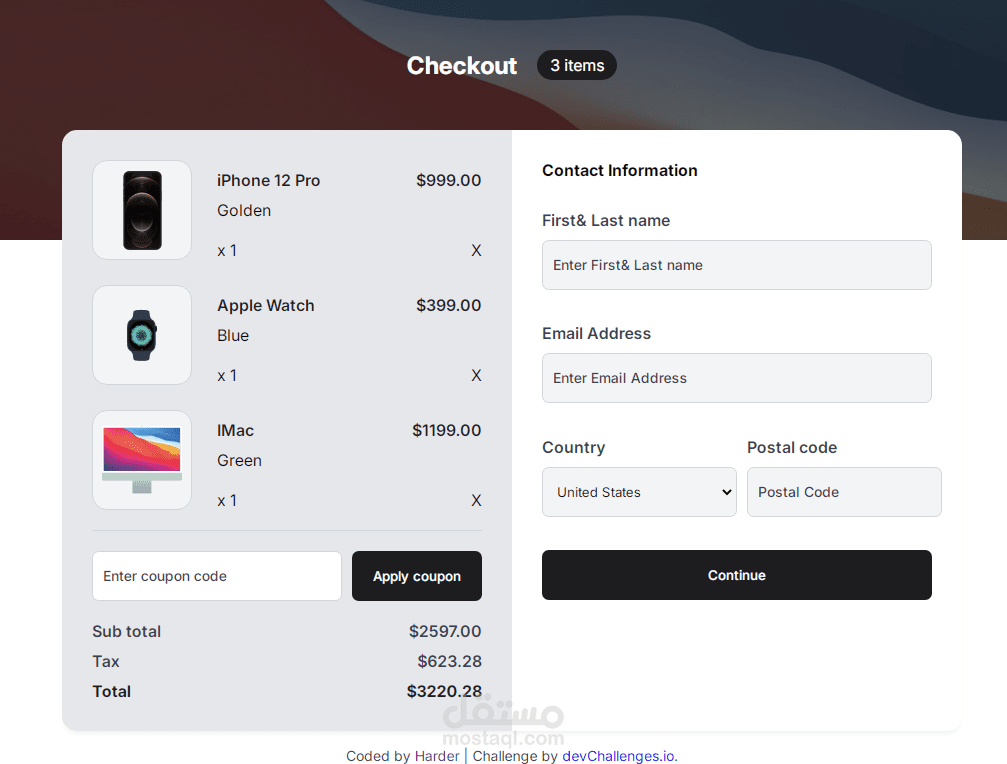1007x764 pixels.
Task: Click the Checkout page heading
Action: coord(462,65)
